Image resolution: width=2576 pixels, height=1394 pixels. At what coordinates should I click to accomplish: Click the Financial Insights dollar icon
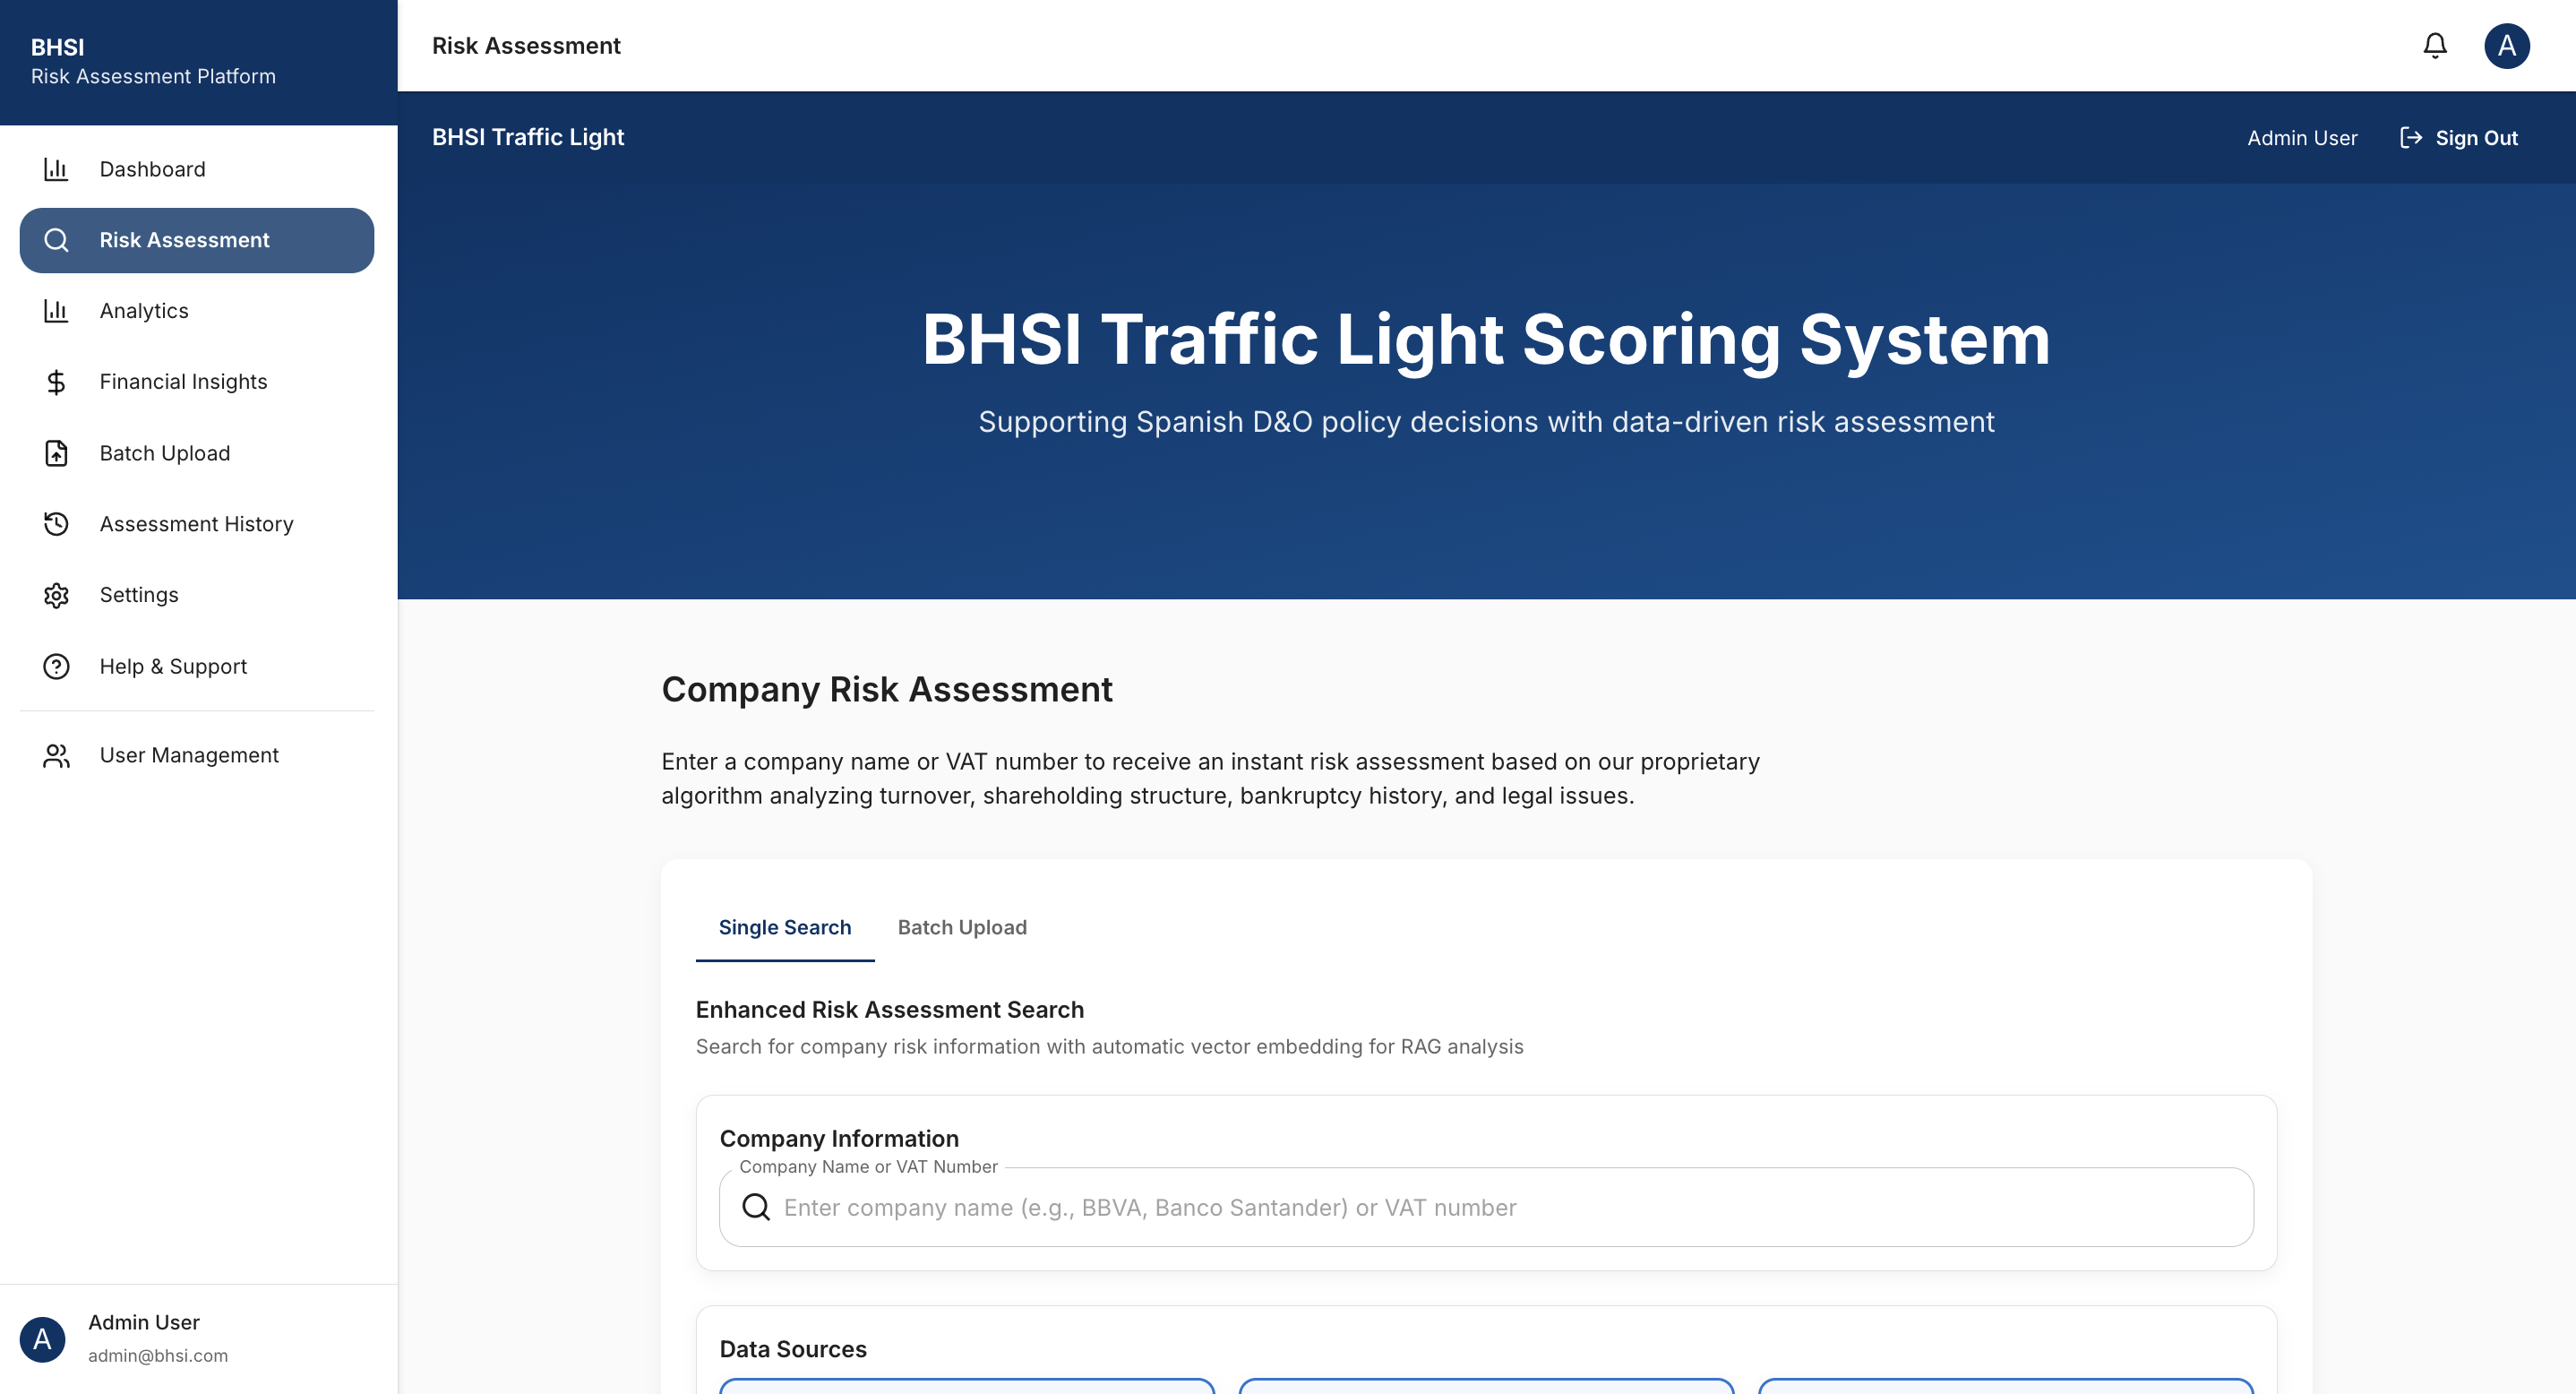tap(56, 382)
